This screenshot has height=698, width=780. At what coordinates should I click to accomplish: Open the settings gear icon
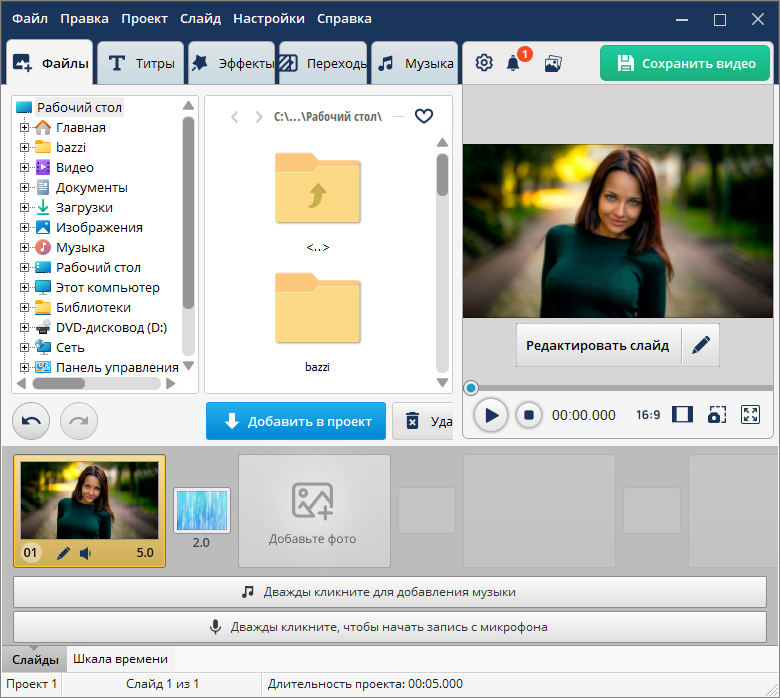coord(484,63)
